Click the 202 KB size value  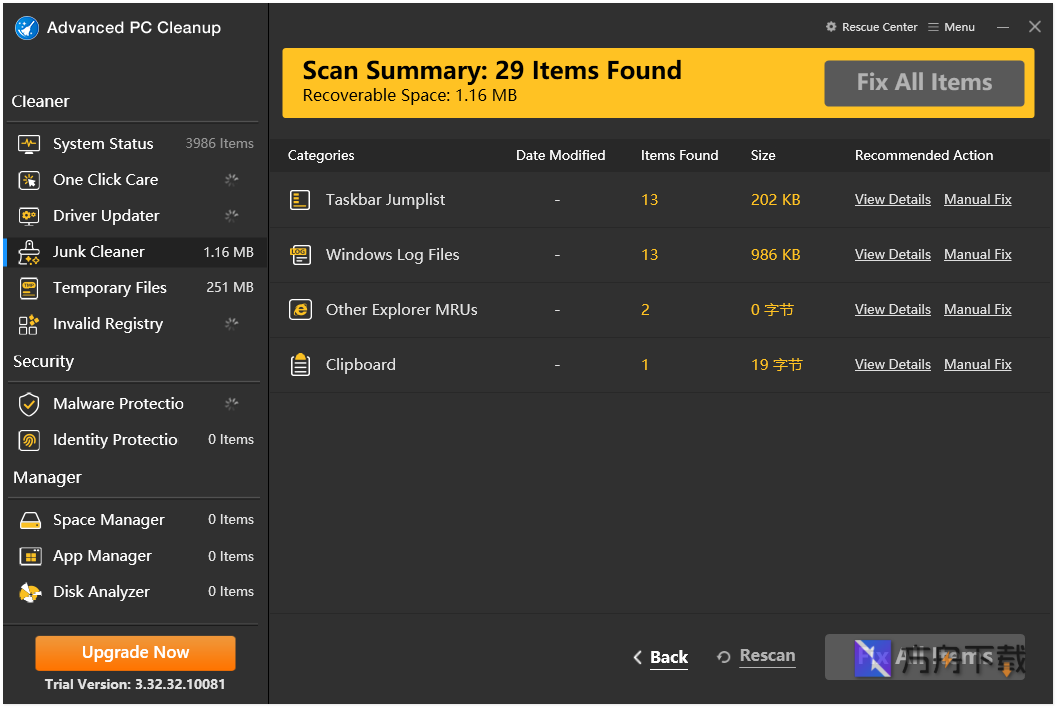point(775,200)
